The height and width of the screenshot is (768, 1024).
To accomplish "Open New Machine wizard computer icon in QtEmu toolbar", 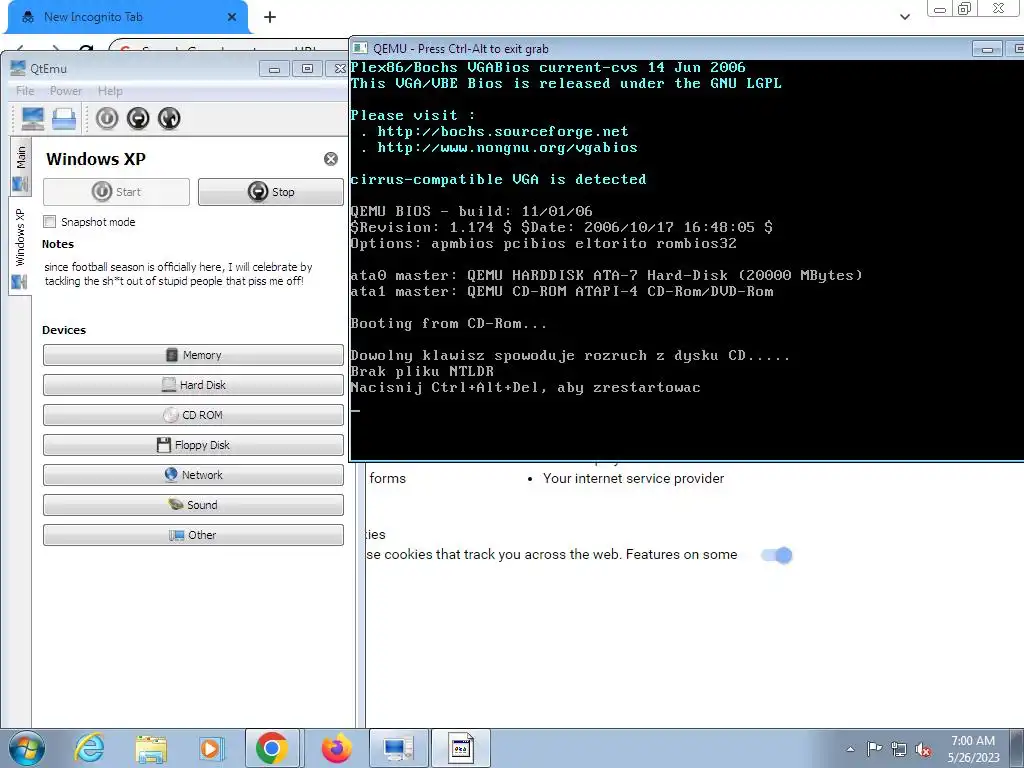I will (x=33, y=118).
